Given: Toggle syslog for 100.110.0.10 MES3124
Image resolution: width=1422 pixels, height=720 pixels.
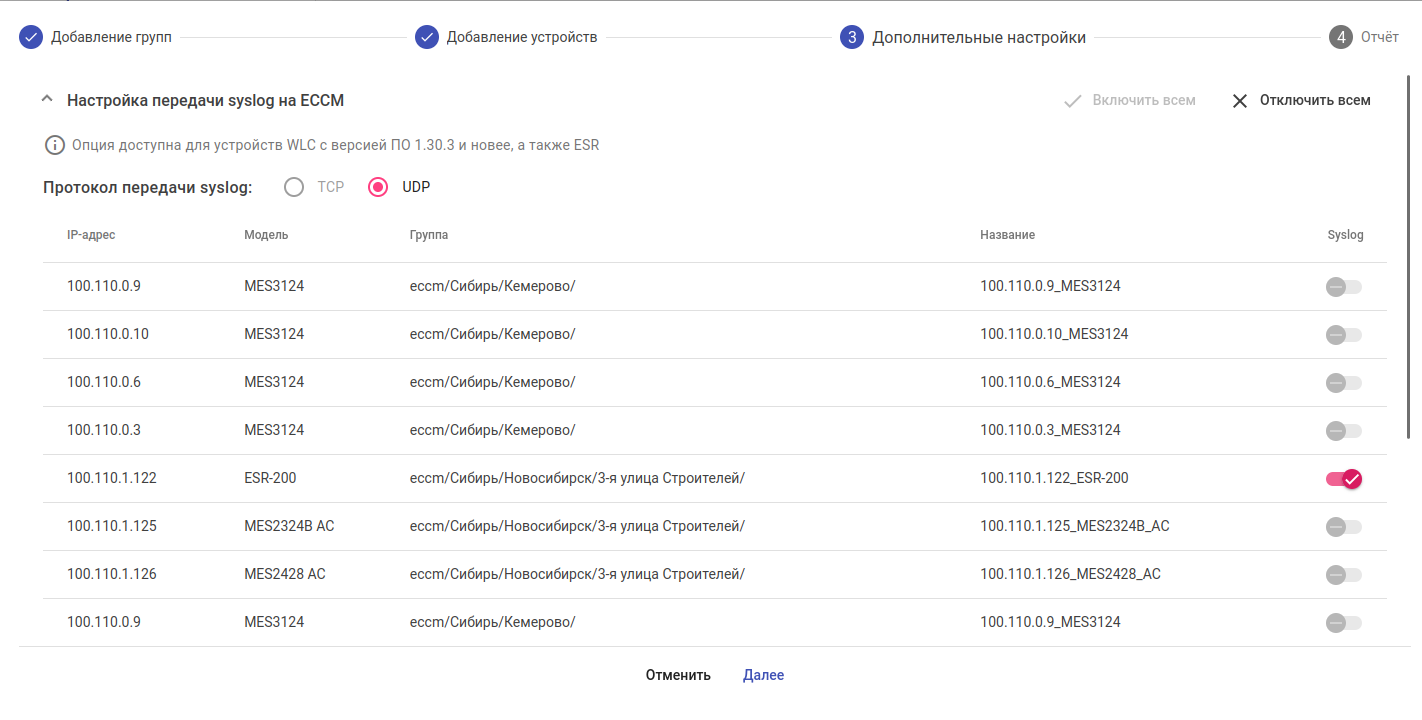Looking at the screenshot, I should pos(1344,335).
